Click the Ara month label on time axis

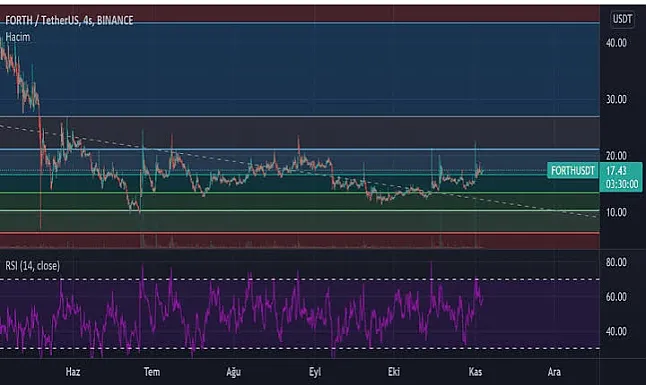coord(554,372)
